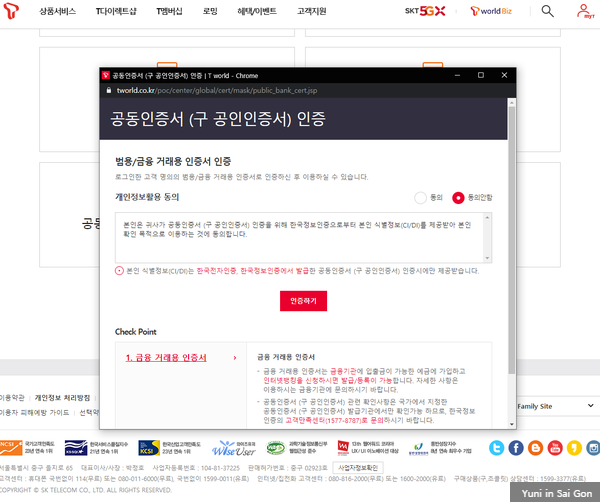This screenshot has width=600, height=502.
Task: Open the 이용자 피해예방 가이드 link
Action: click(34, 412)
